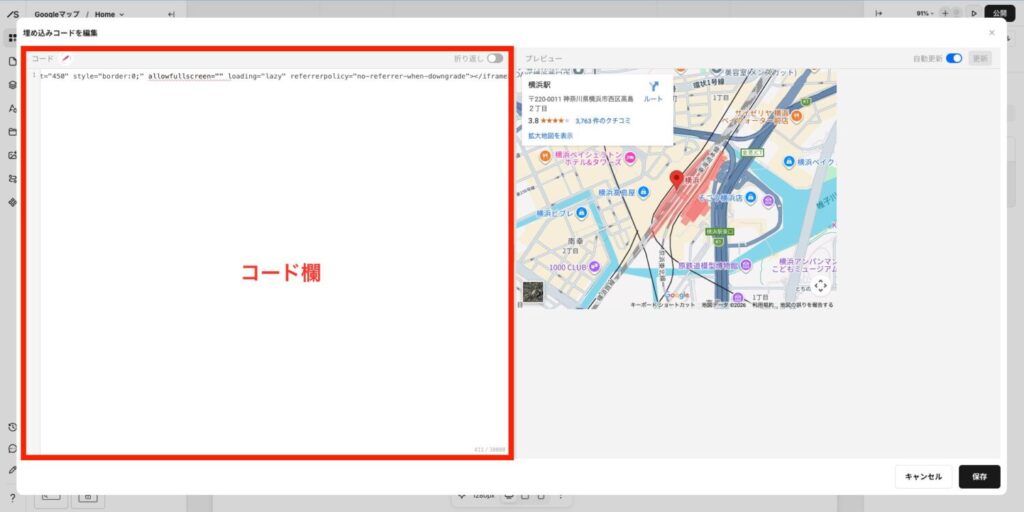The image size is (1024, 512).
Task: Open the 拡大地図を表示 link
Action: 550,135
